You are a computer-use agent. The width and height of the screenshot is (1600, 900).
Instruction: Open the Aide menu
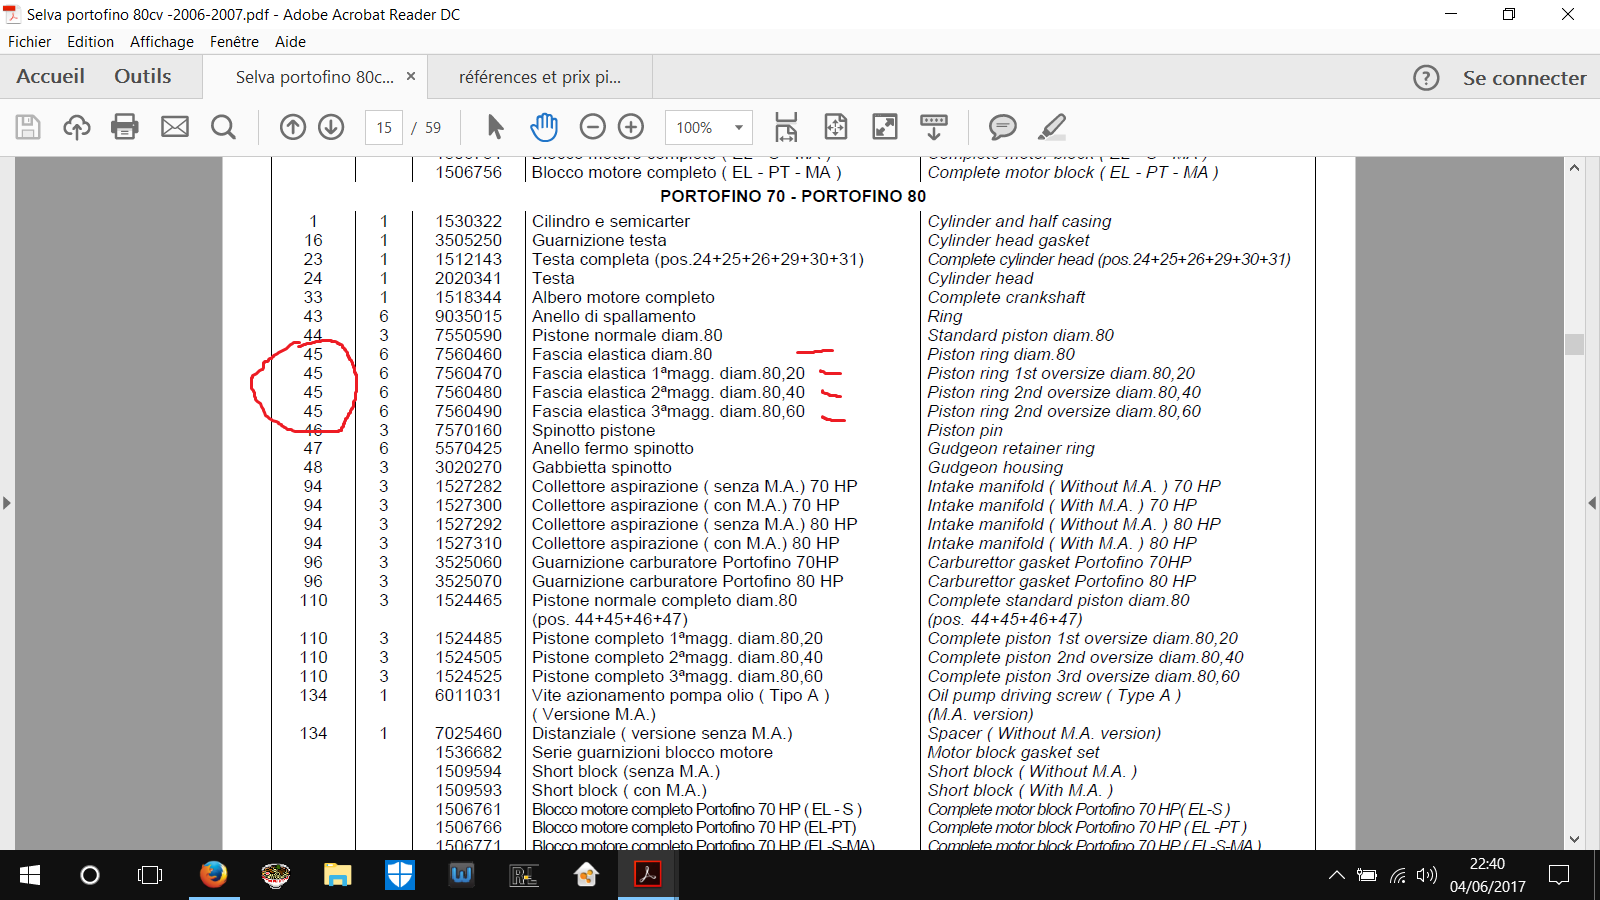click(290, 42)
